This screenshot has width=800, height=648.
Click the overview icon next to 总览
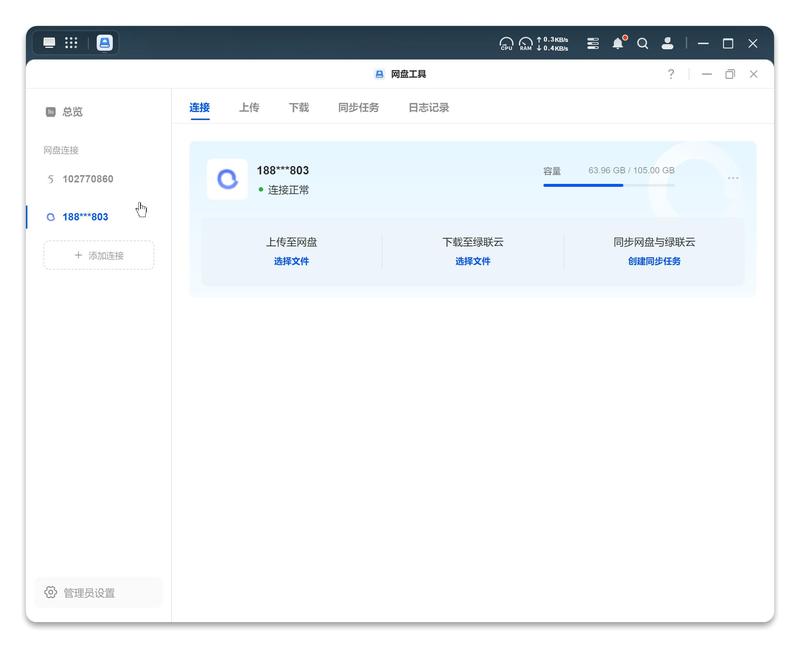pos(51,112)
